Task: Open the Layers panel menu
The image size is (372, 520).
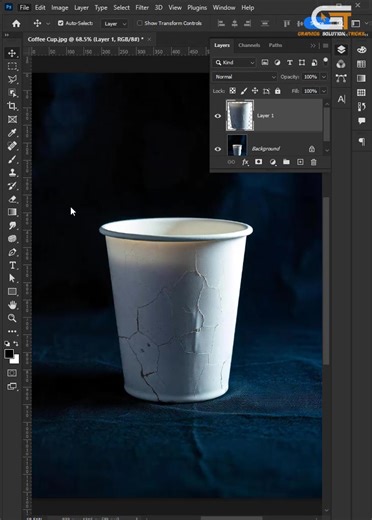Action: tap(326, 46)
